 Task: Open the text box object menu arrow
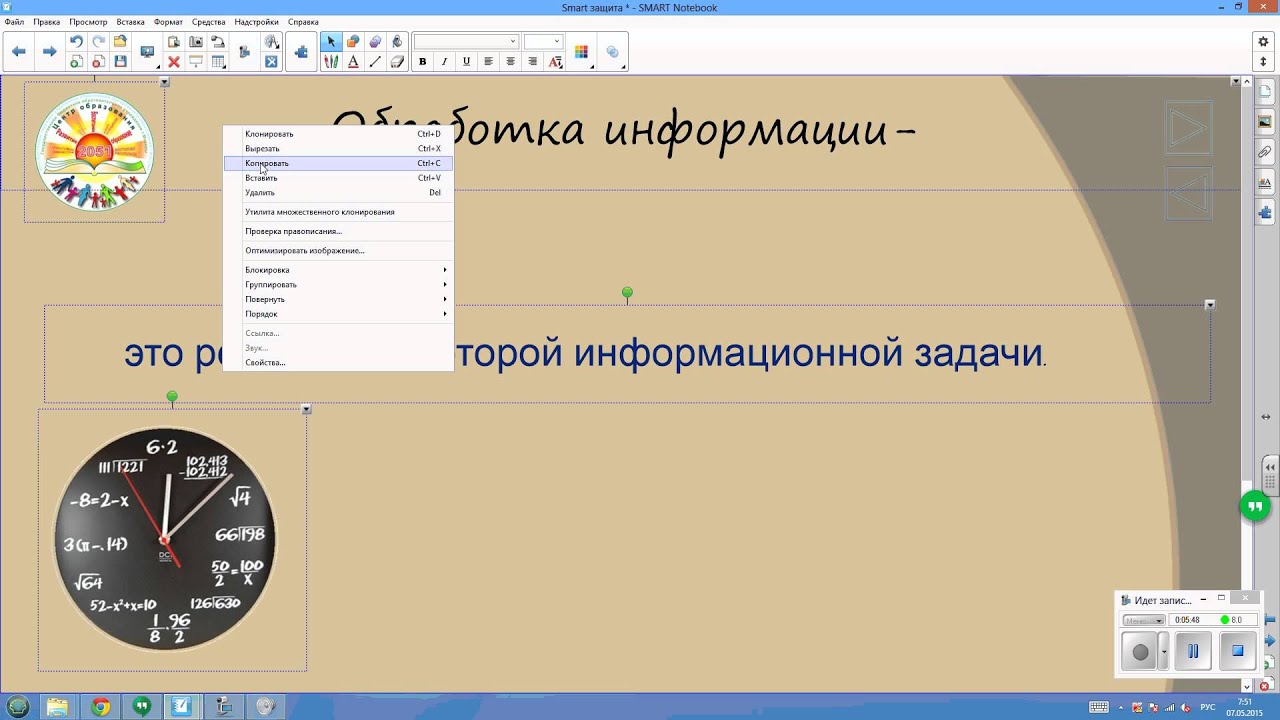1210,304
